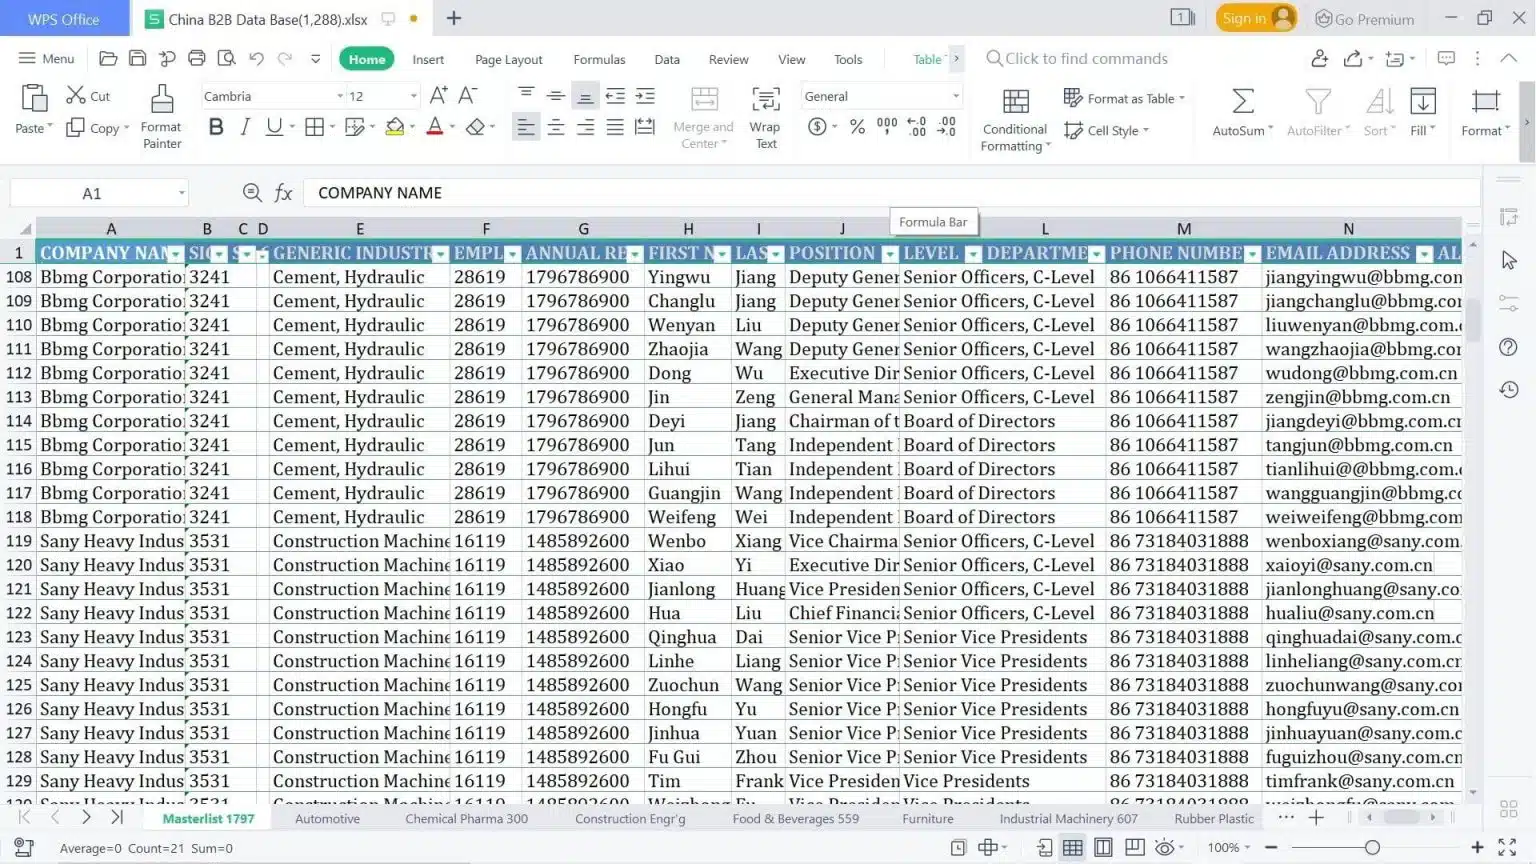1536x864 pixels.
Task: Select the Chemical Pharma 300 sheet tab
Action: pos(466,818)
